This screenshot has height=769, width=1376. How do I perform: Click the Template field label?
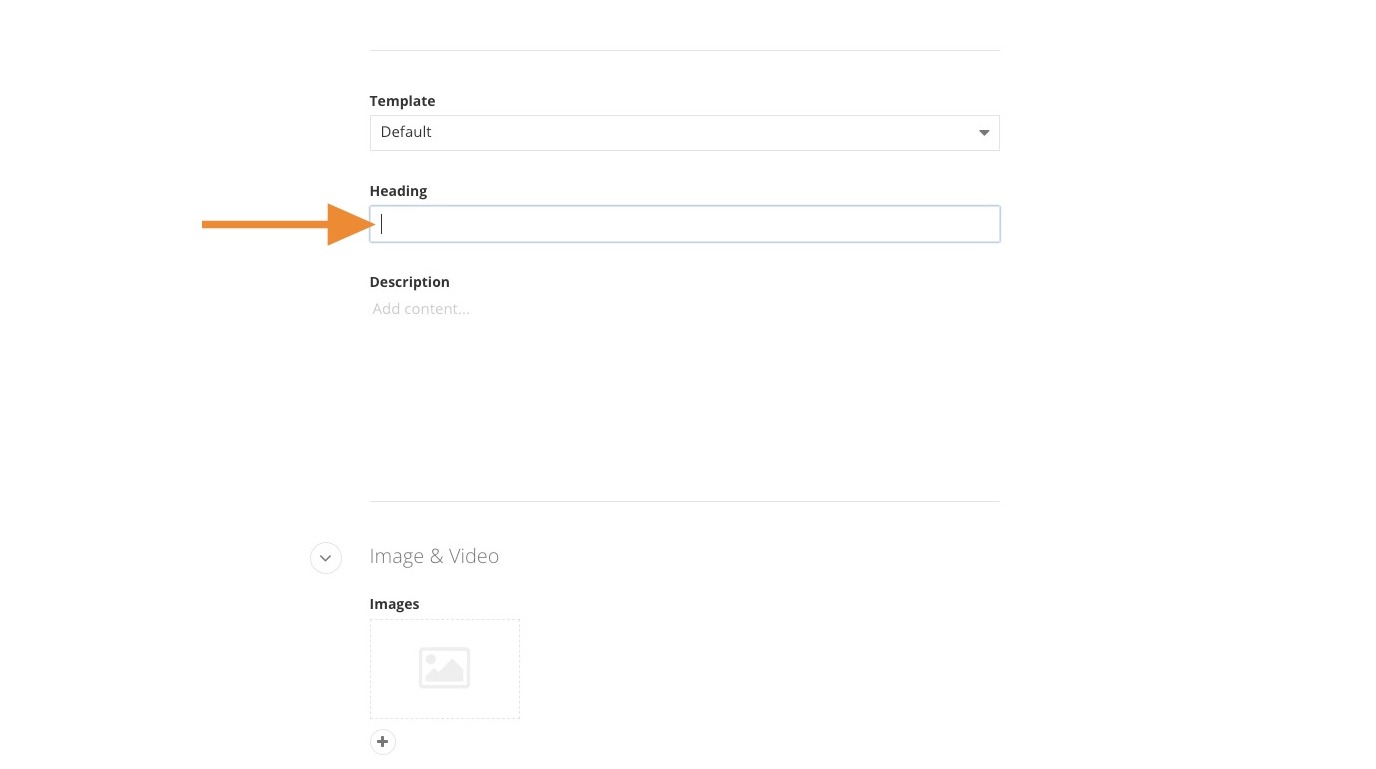[402, 101]
